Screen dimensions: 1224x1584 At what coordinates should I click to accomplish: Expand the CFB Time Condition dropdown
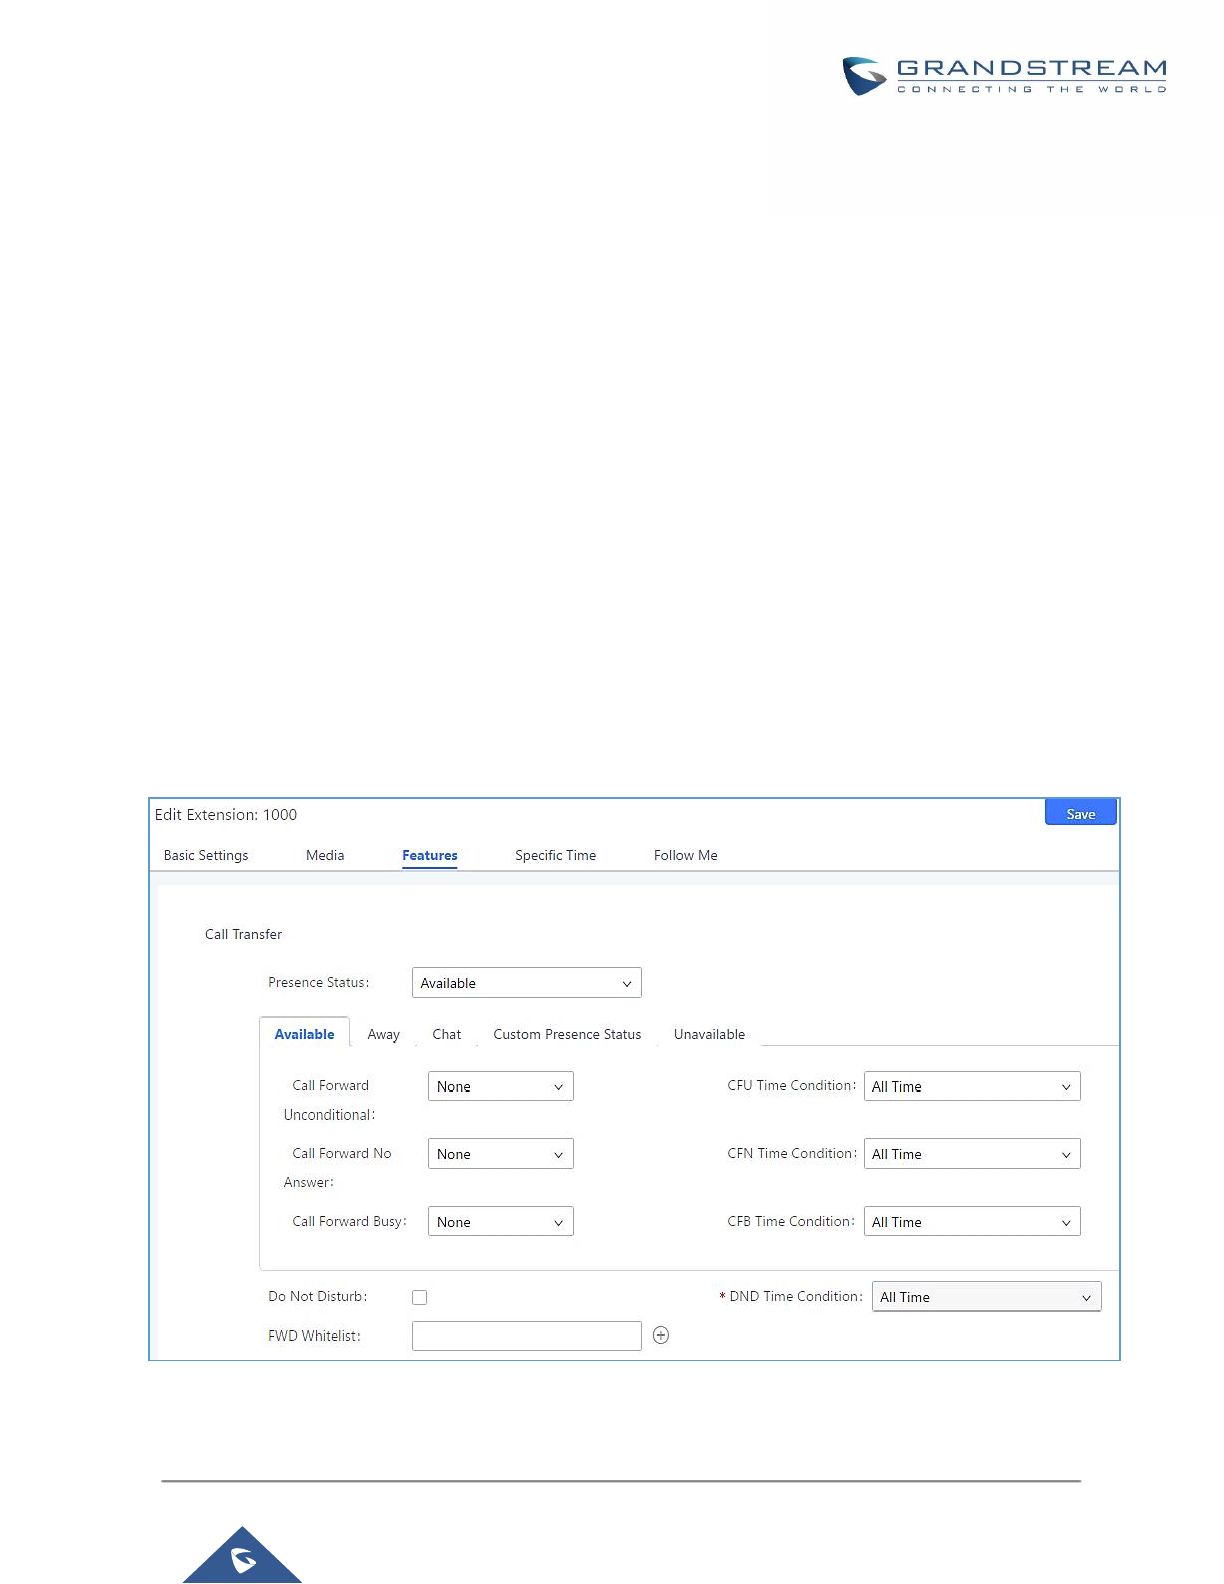pyautogui.click(x=972, y=1222)
